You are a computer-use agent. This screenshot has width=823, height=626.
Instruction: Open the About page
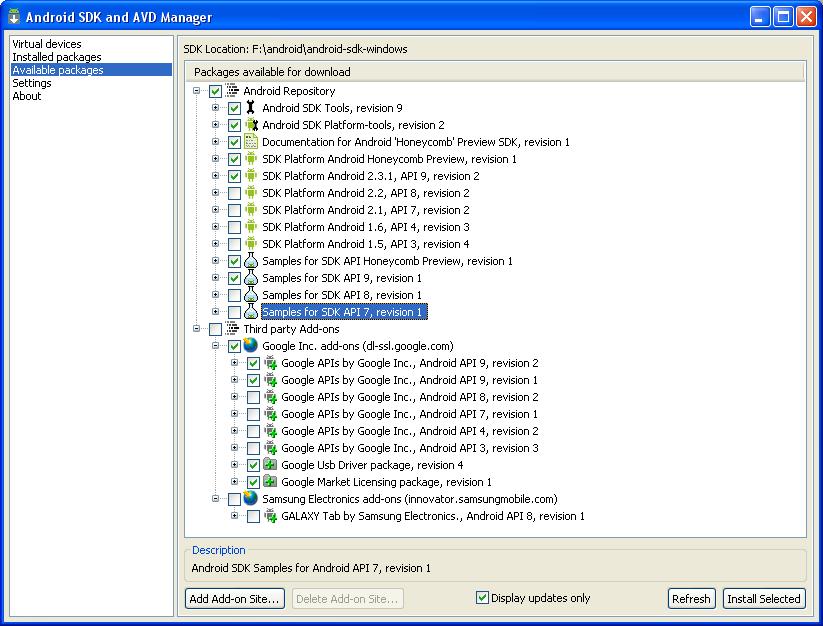point(26,96)
